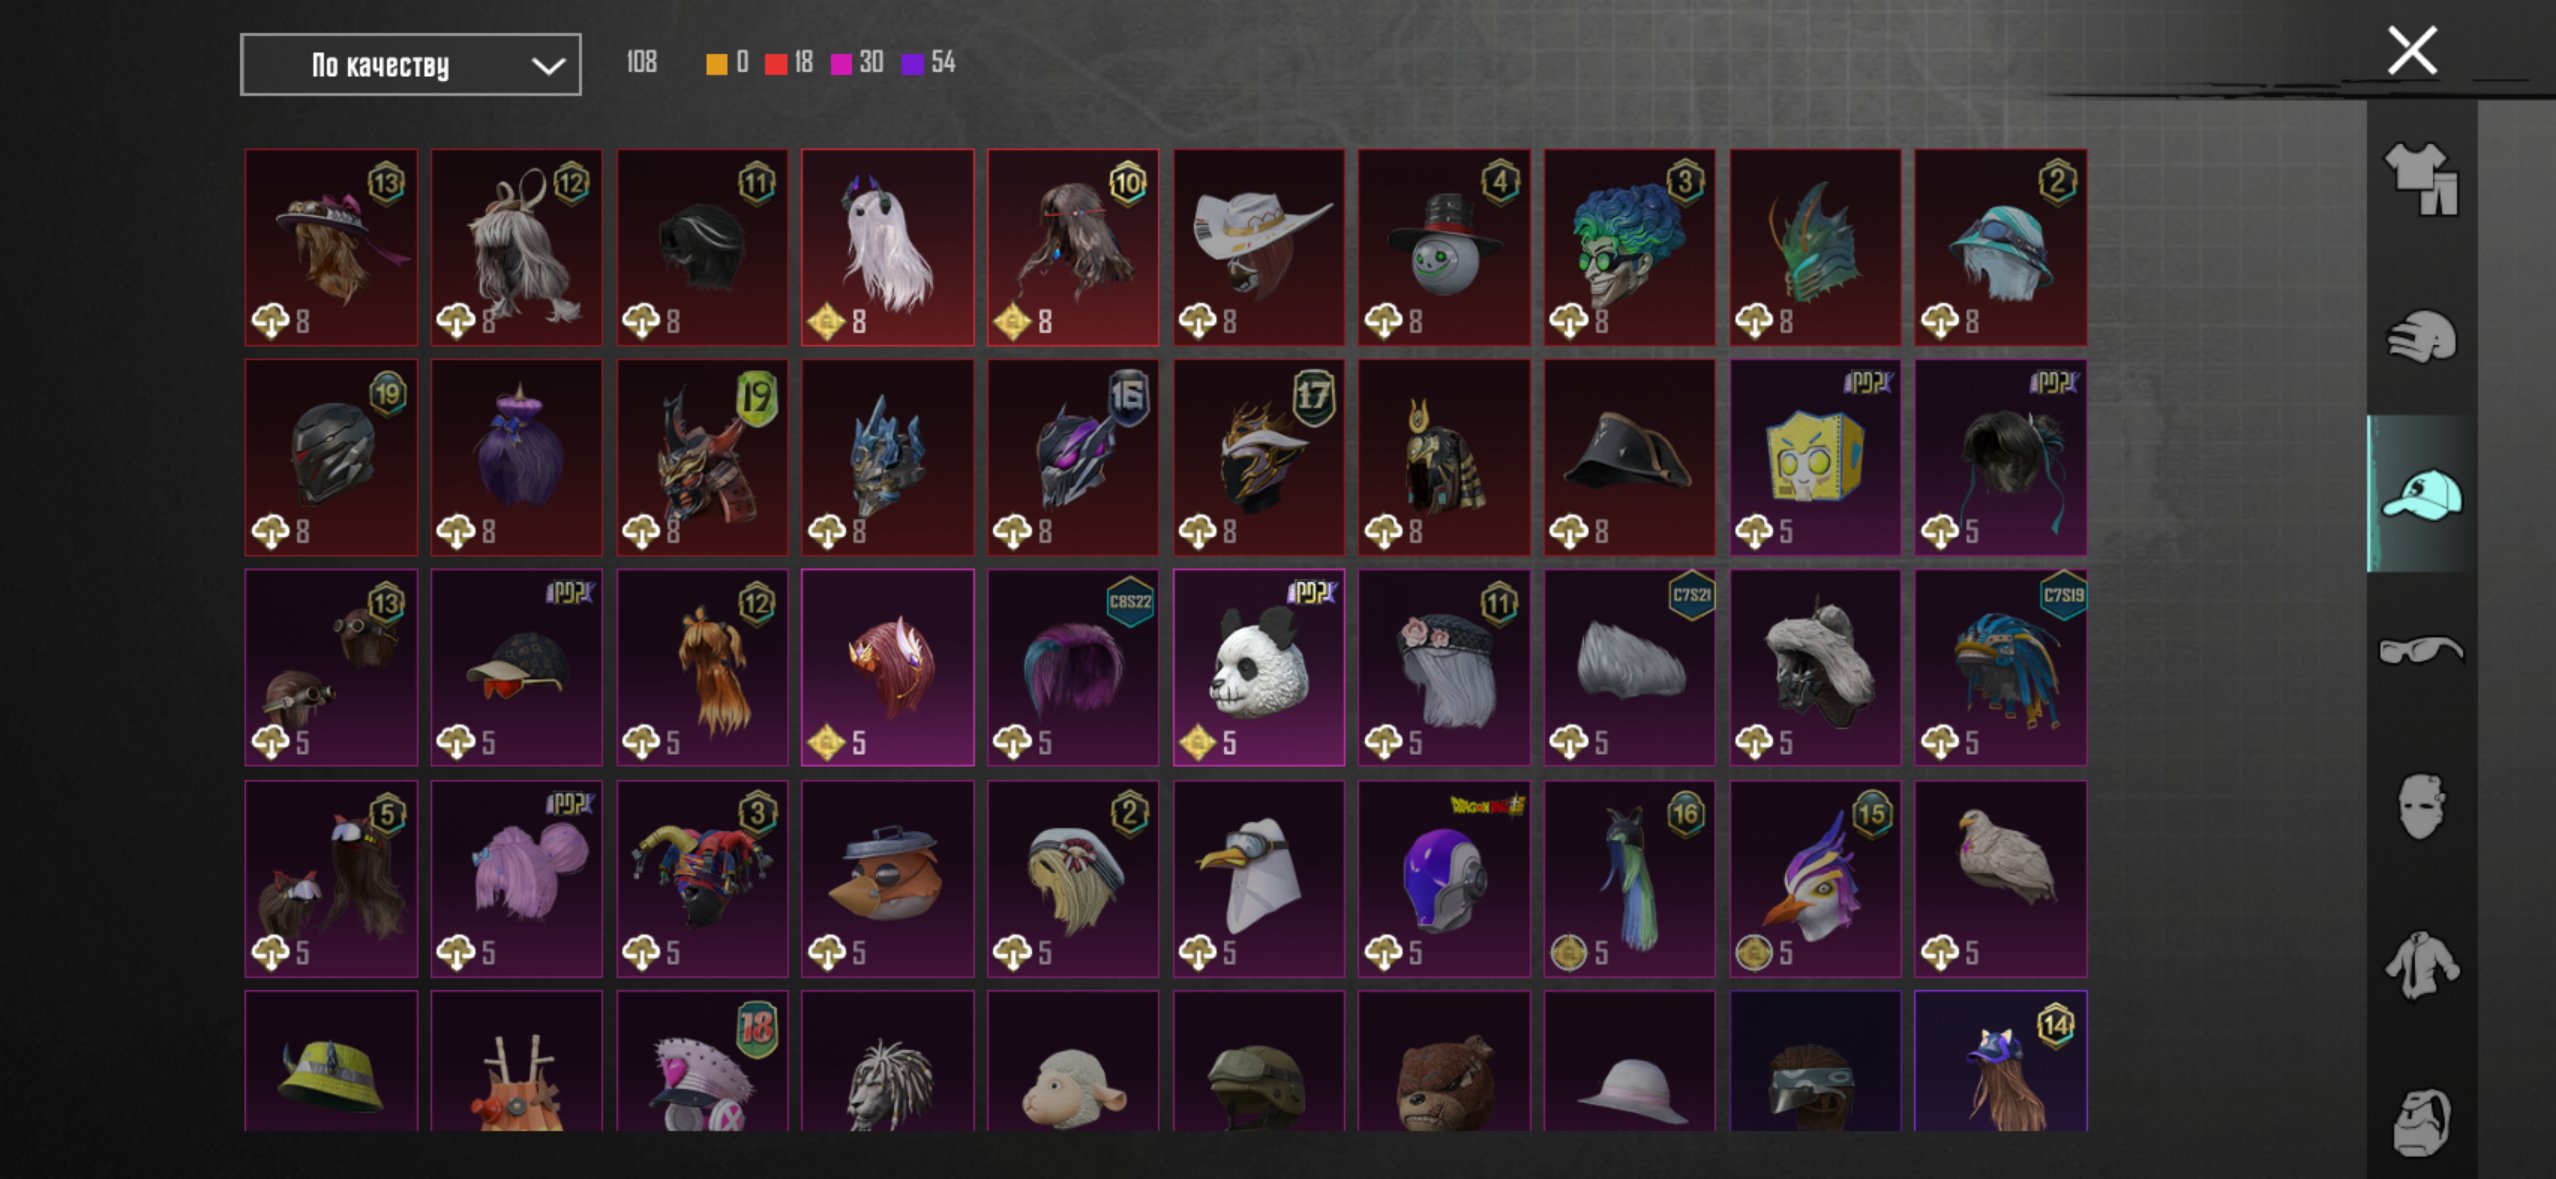Viewport: 2556px width, 1179px height.
Task: Open the jacket category icon
Action: tap(2420, 964)
